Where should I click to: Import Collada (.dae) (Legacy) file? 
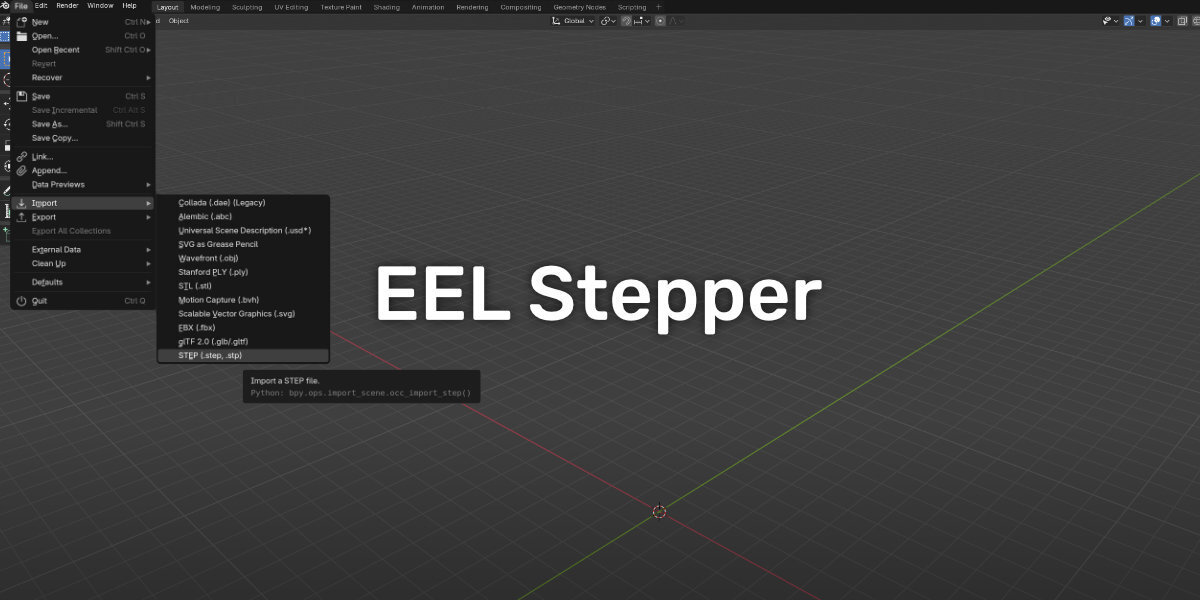click(243, 202)
